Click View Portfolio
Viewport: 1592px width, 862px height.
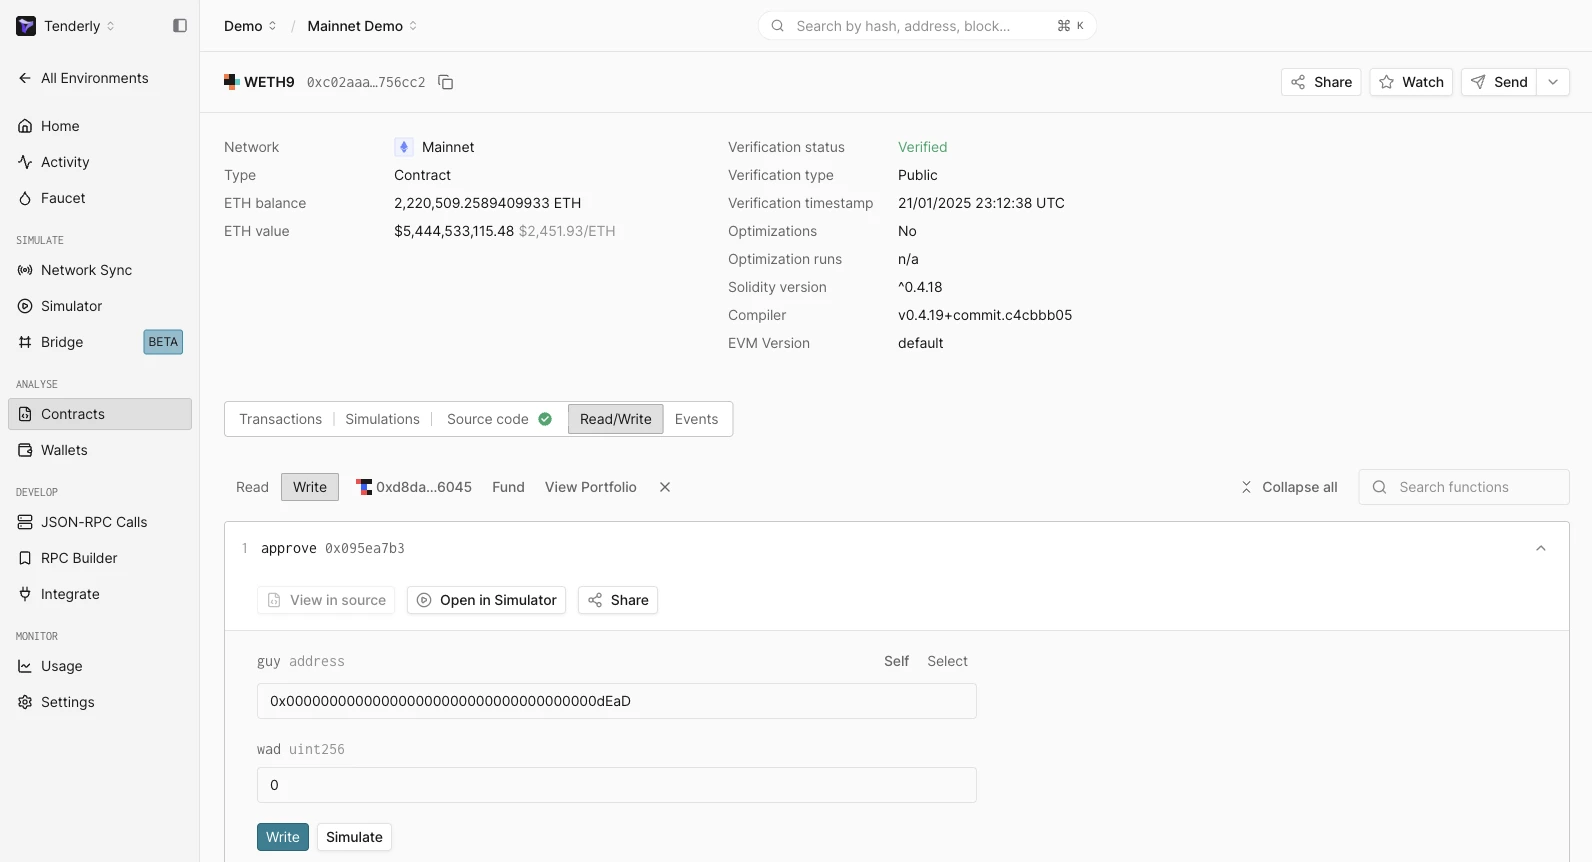pos(591,487)
